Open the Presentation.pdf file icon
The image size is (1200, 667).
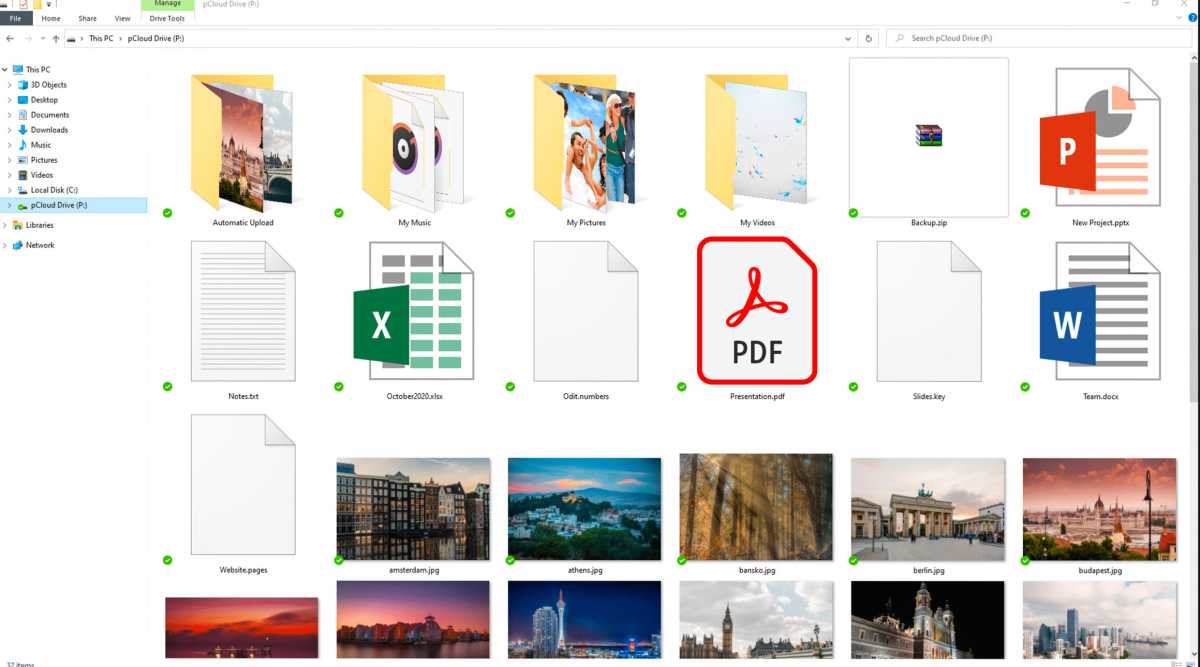click(x=756, y=311)
